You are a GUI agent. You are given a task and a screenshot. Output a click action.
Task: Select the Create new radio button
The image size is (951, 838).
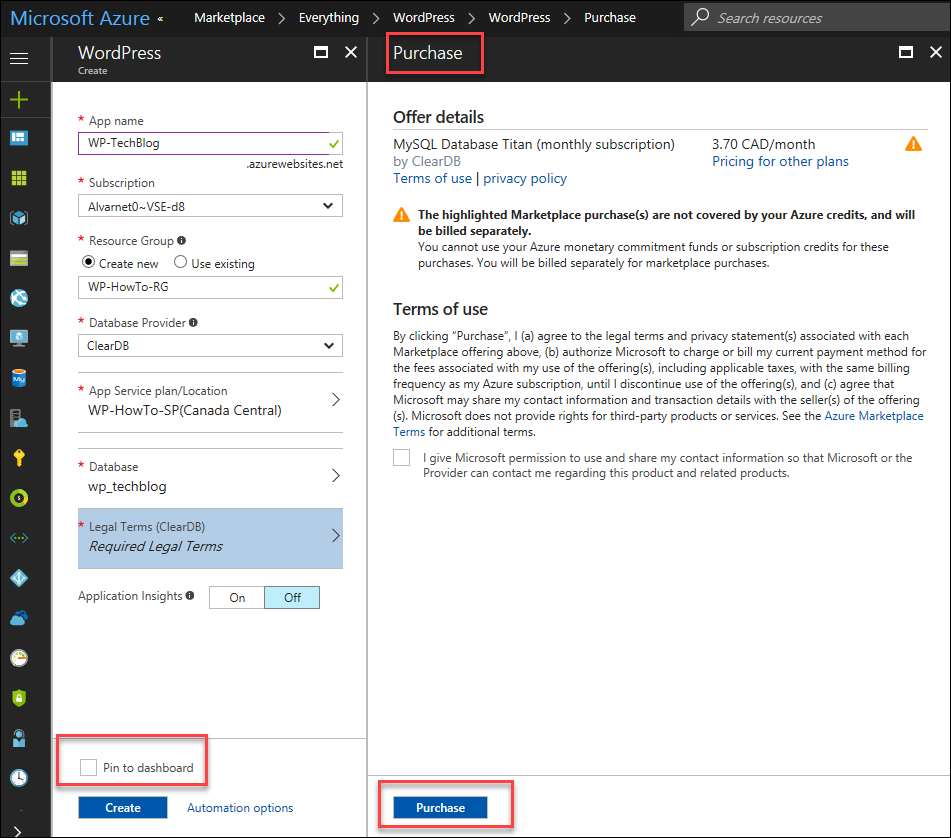pos(89,262)
